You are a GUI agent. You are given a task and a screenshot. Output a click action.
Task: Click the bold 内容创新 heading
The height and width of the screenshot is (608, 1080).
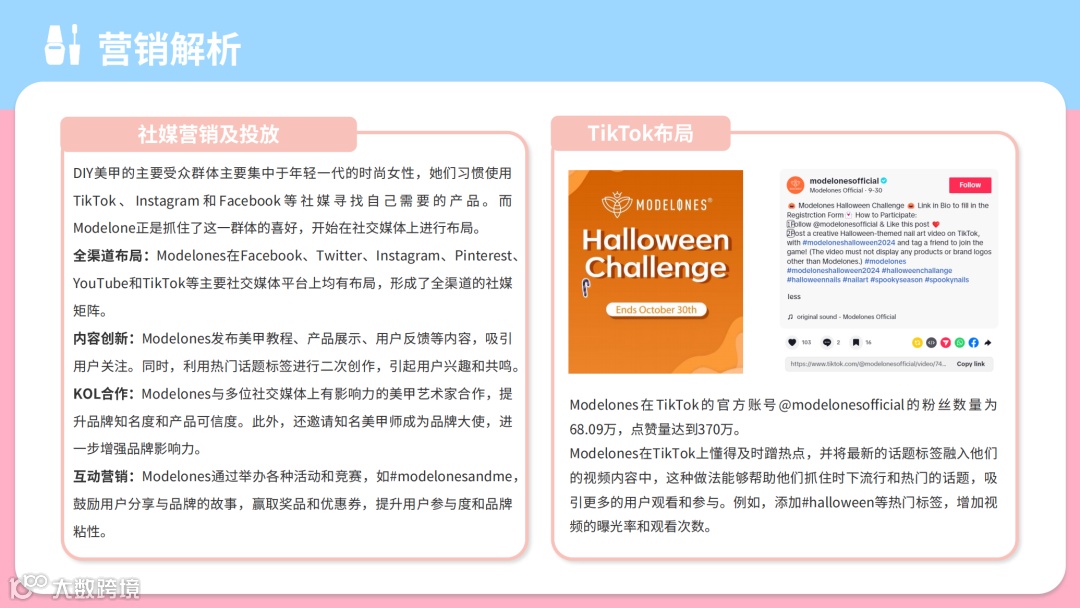[101, 338]
